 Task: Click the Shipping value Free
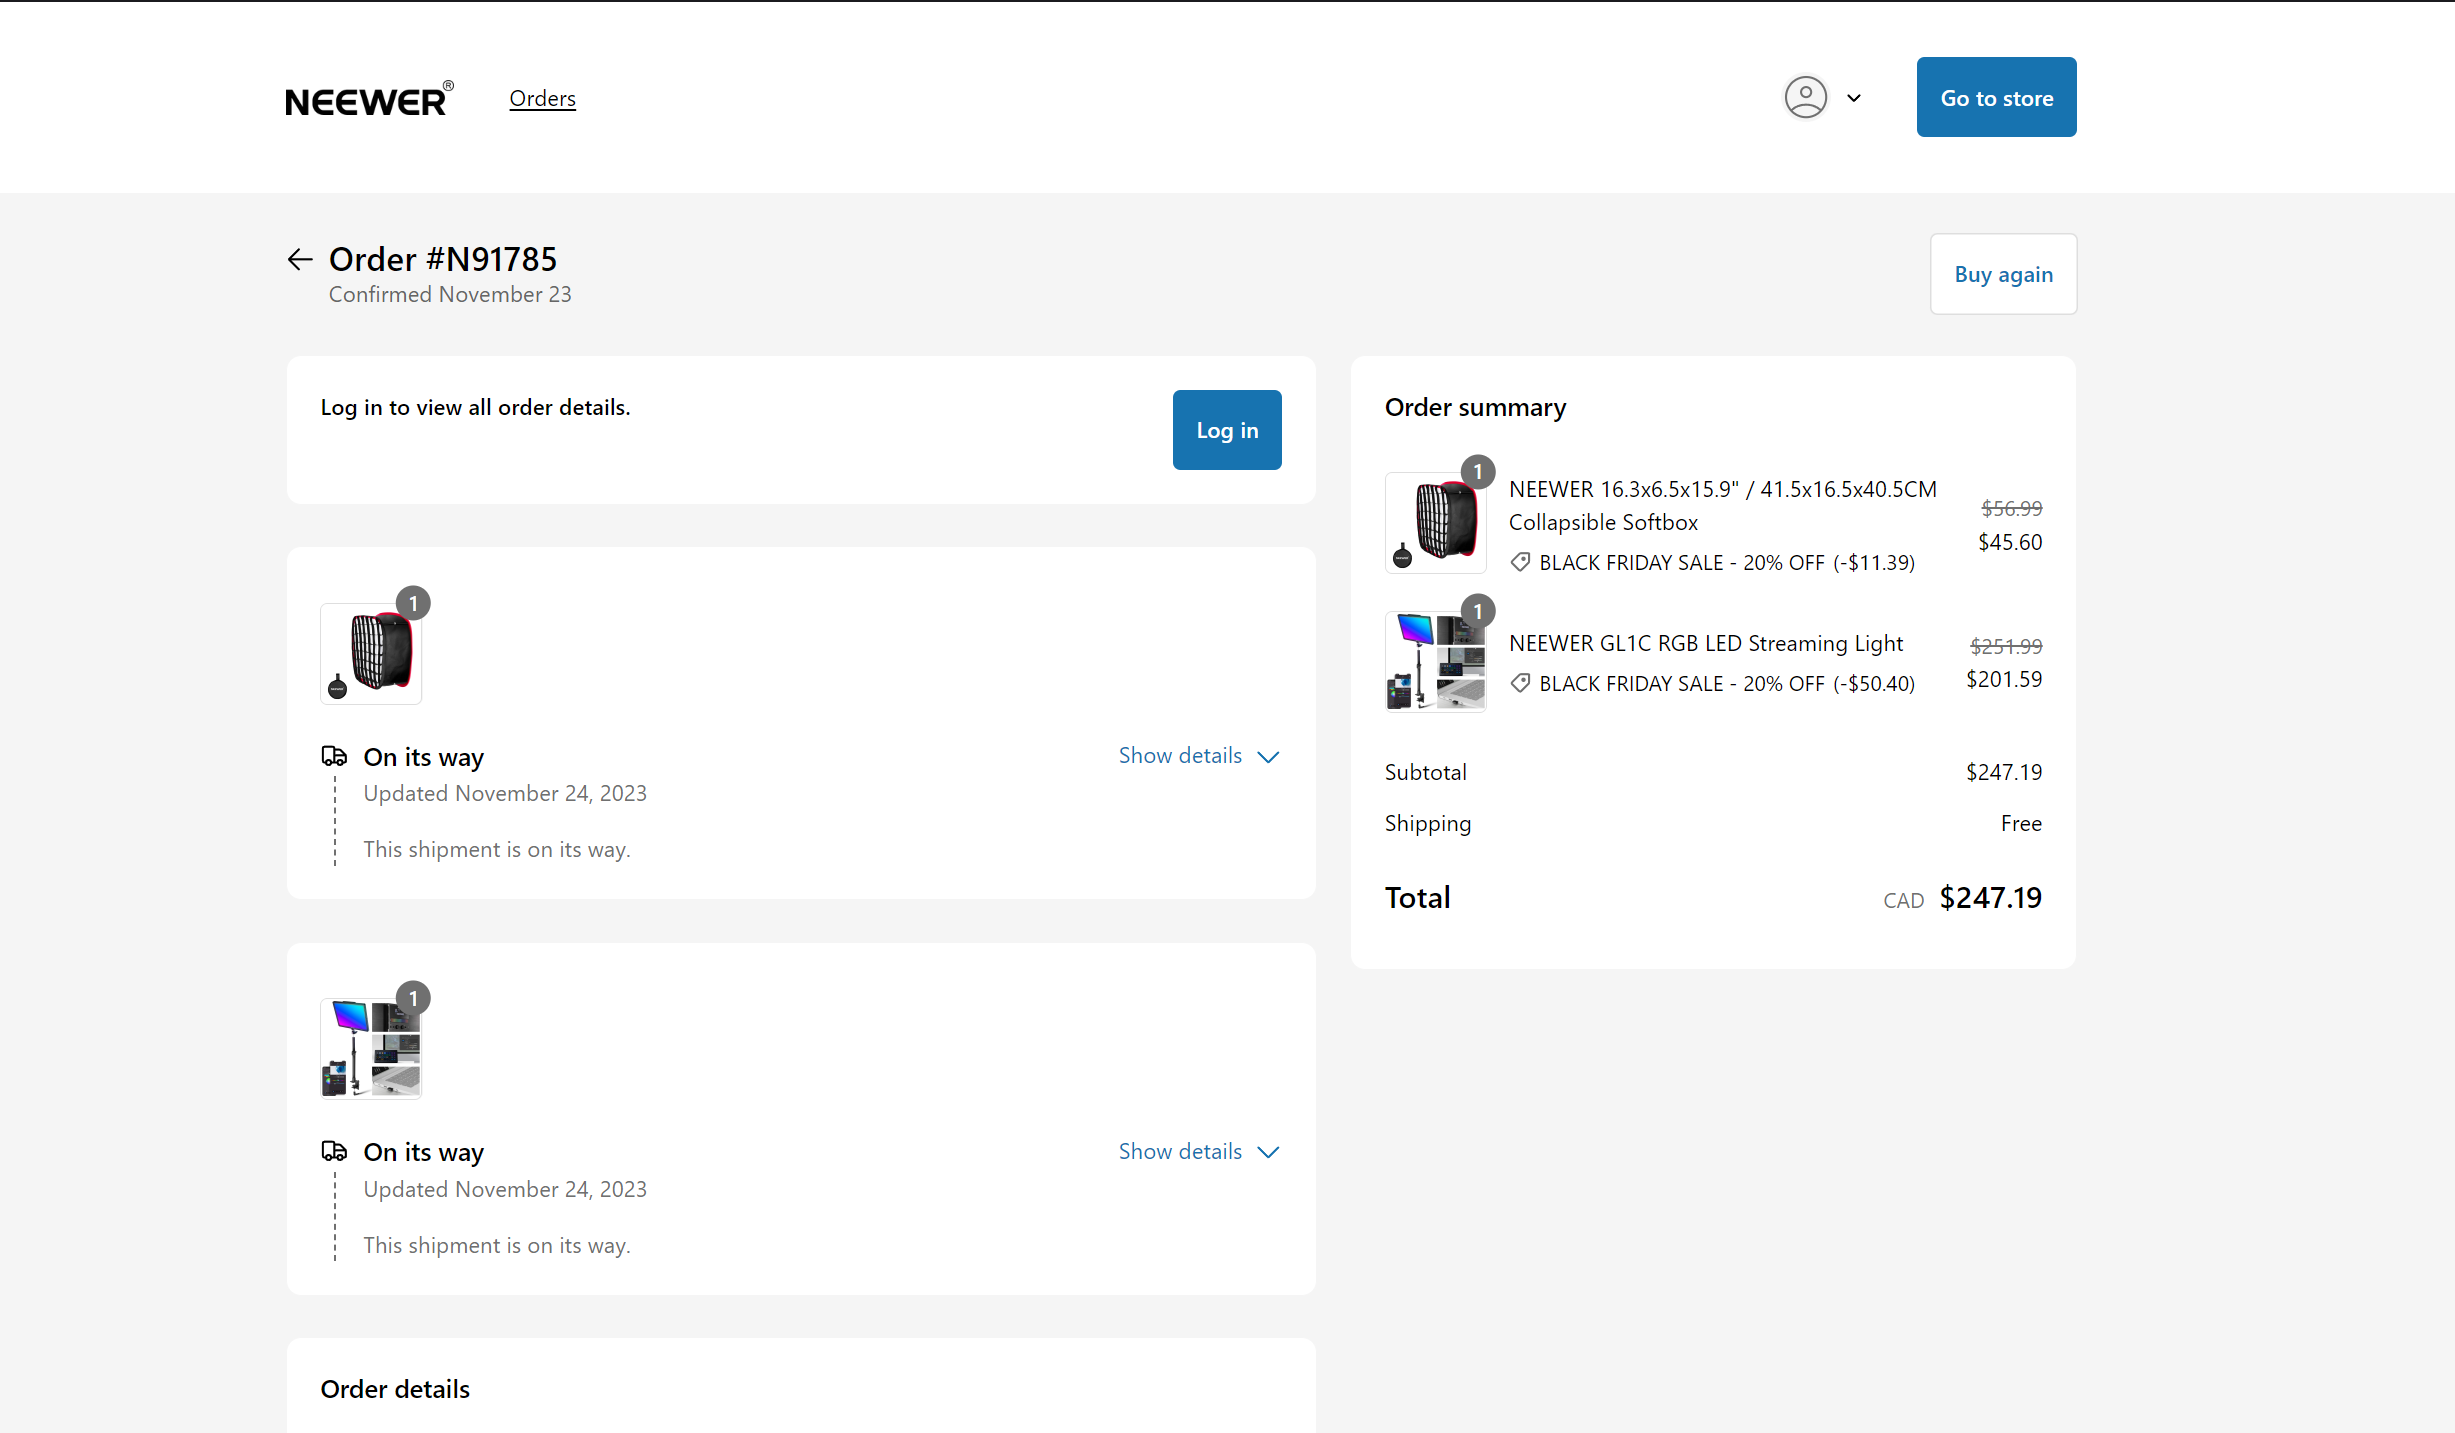pos(2021,823)
